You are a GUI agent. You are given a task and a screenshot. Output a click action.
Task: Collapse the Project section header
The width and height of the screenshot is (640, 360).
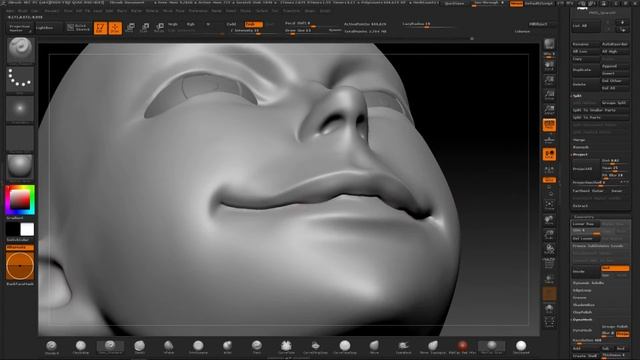(580, 154)
